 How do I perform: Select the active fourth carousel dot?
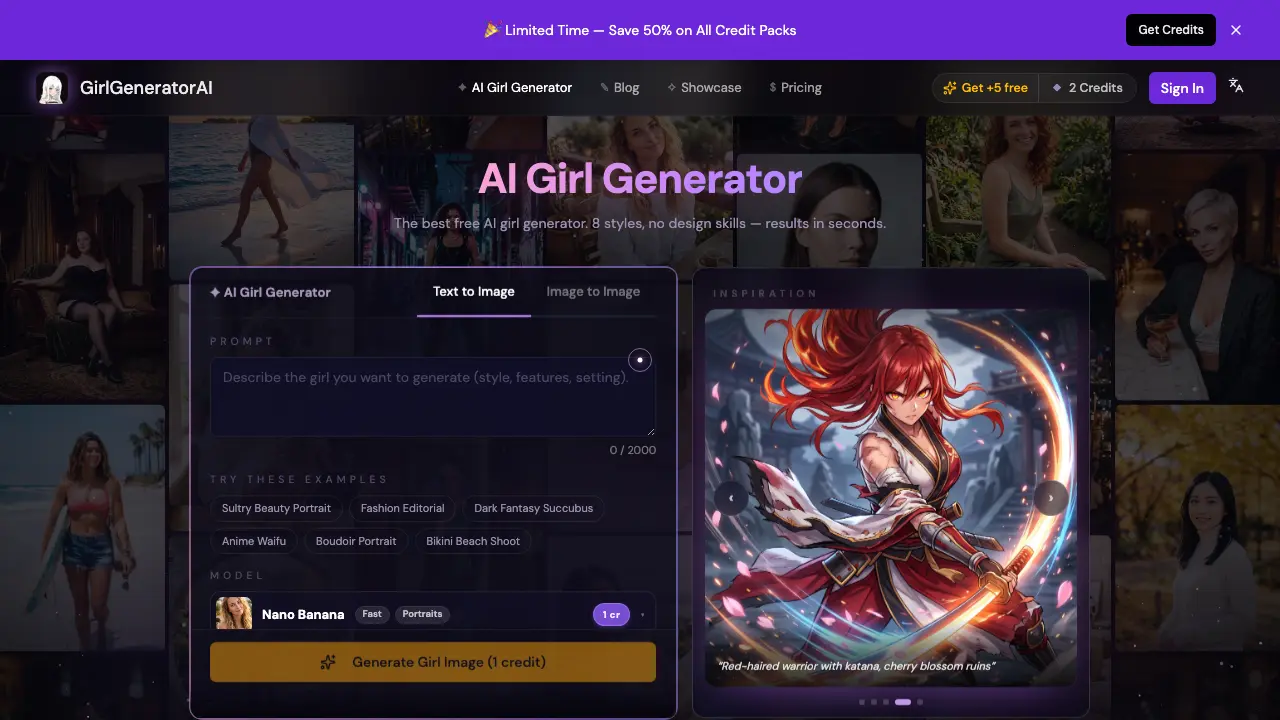[903, 702]
